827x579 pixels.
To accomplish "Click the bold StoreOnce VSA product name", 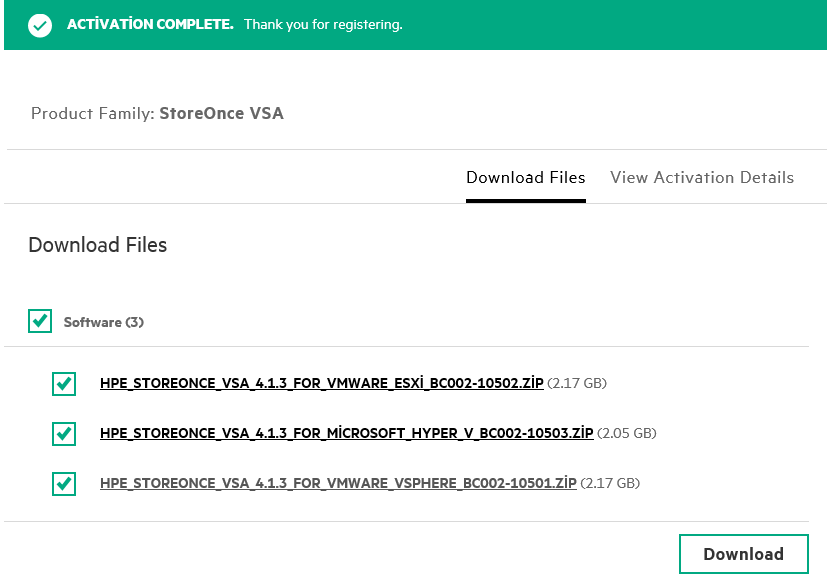I will click(x=222, y=113).
